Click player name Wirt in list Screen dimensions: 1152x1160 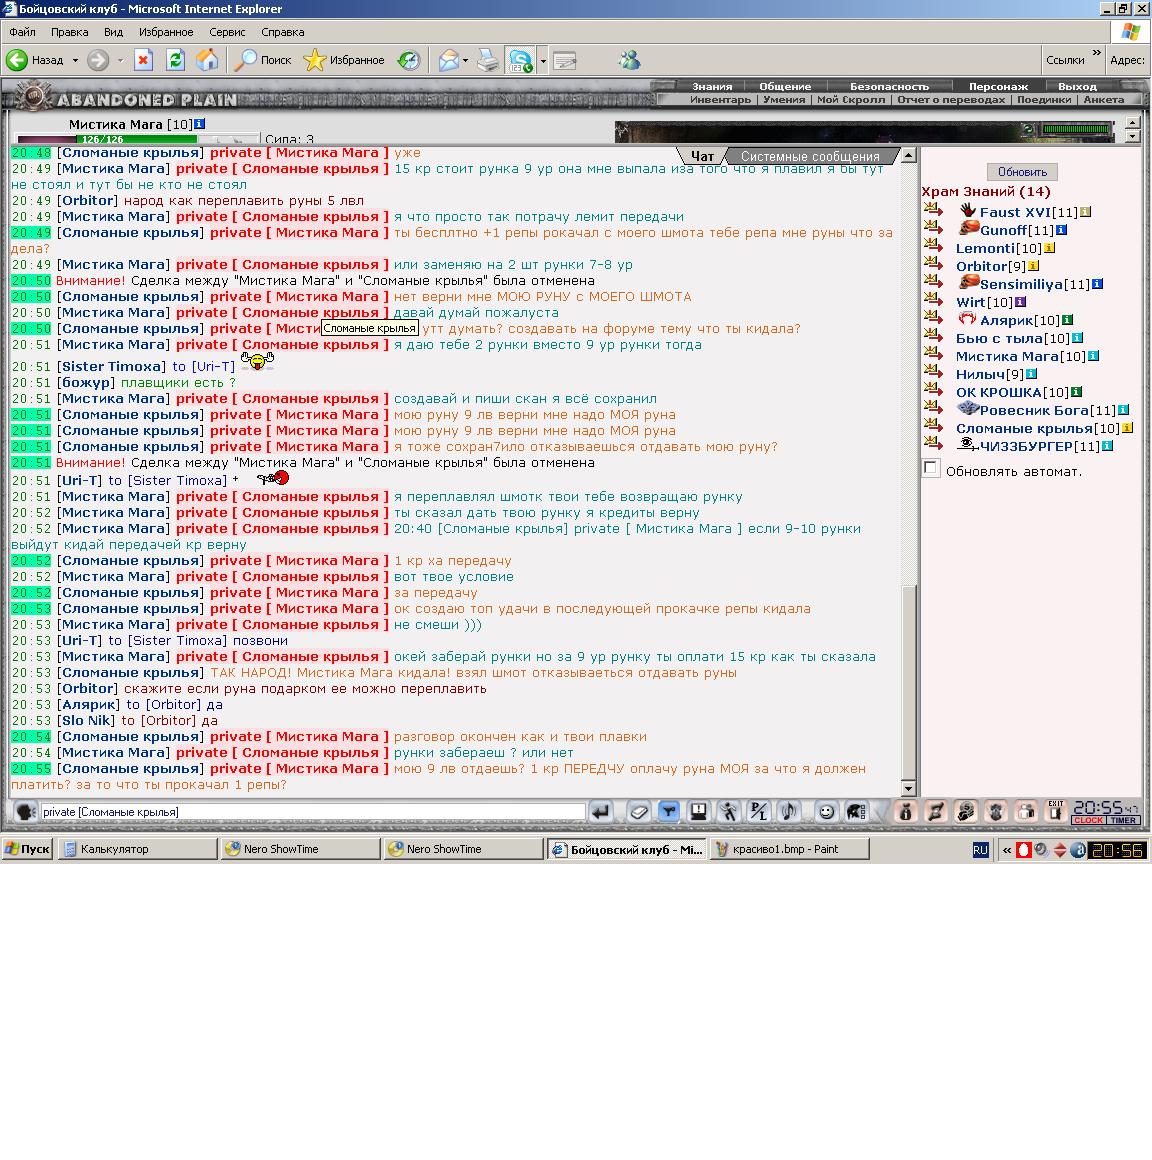pyautogui.click(x=970, y=303)
